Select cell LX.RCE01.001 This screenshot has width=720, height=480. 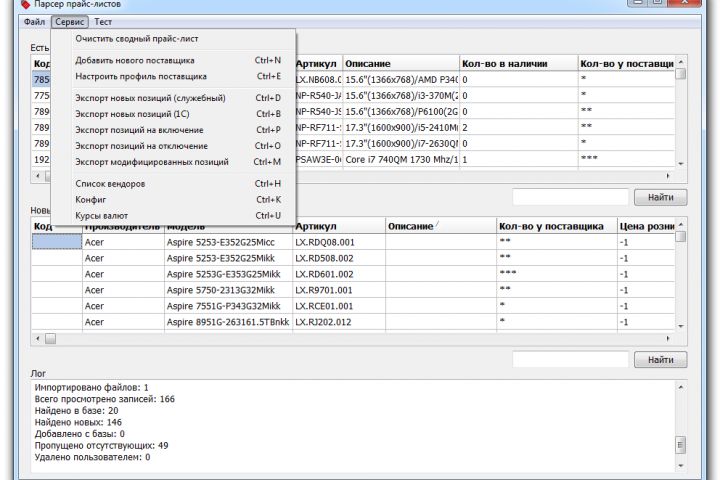coord(338,306)
